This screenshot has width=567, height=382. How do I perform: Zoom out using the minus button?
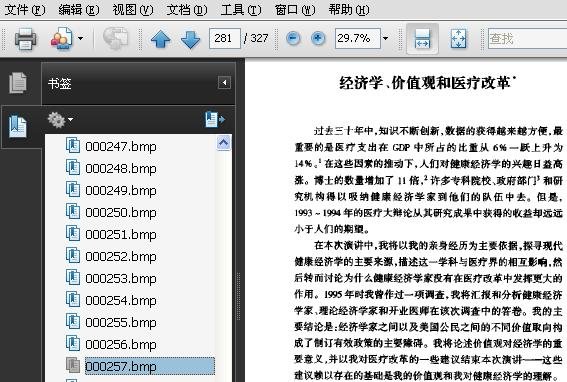pos(293,38)
